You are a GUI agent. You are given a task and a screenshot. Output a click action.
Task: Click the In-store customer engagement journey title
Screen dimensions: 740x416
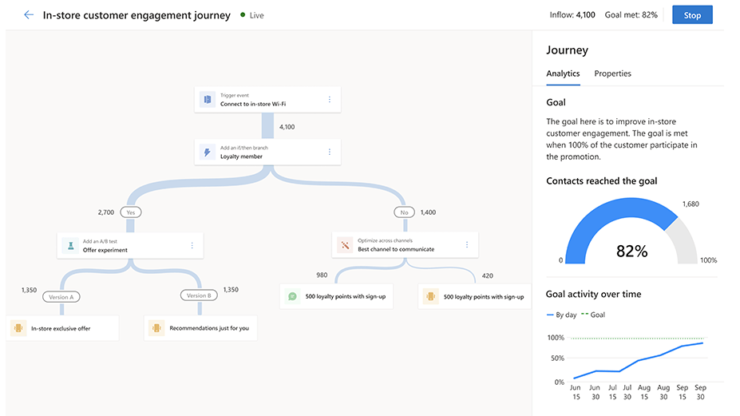coord(136,15)
